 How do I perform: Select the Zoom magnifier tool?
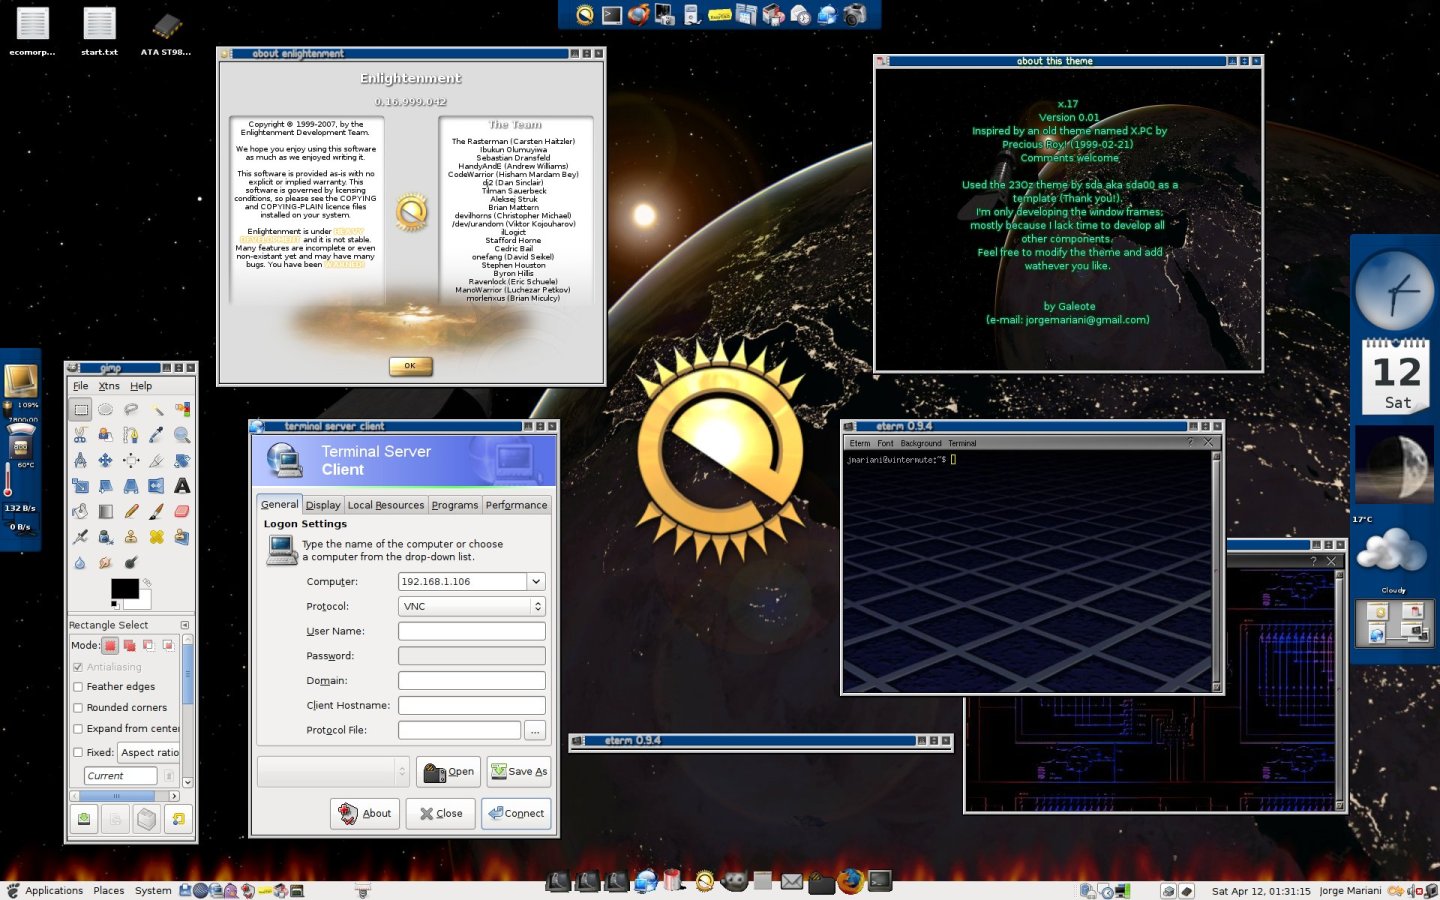point(182,435)
